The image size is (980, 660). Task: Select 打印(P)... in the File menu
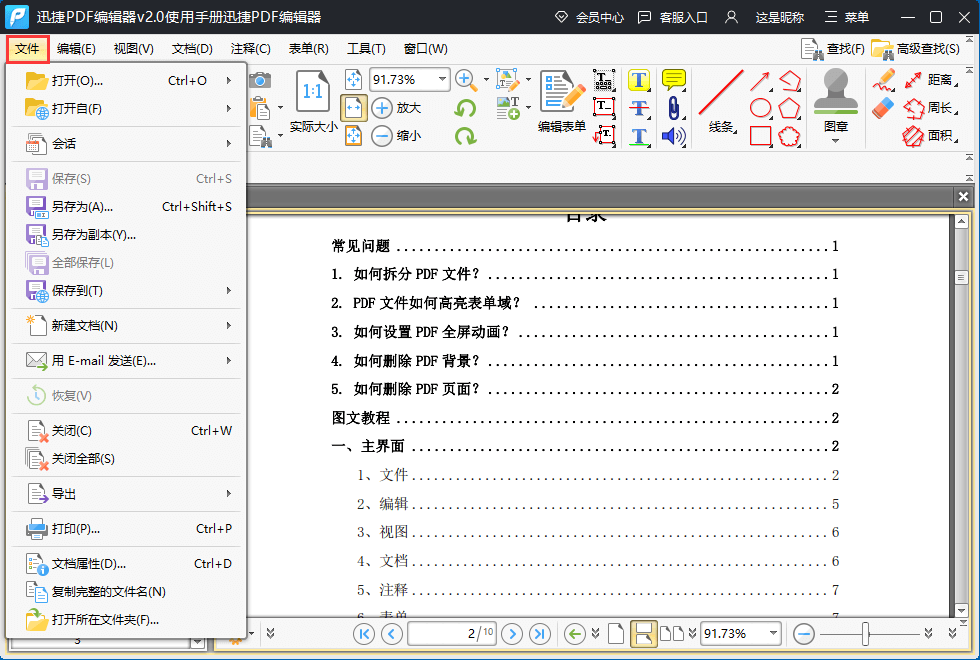[x=76, y=529]
